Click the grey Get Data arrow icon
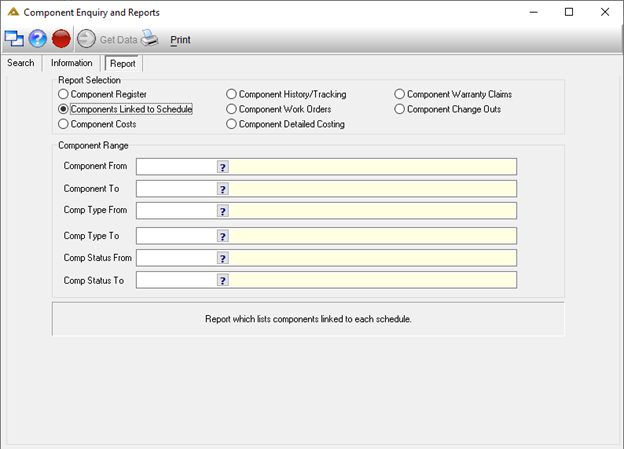 [86, 39]
